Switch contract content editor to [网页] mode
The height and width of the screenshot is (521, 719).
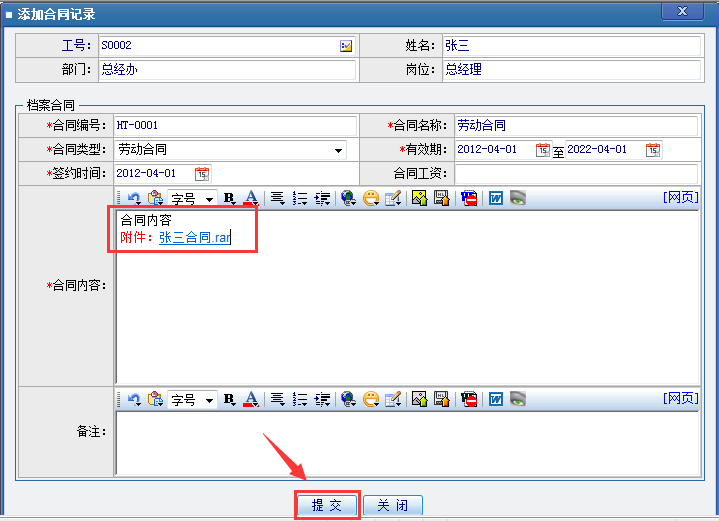tap(680, 197)
